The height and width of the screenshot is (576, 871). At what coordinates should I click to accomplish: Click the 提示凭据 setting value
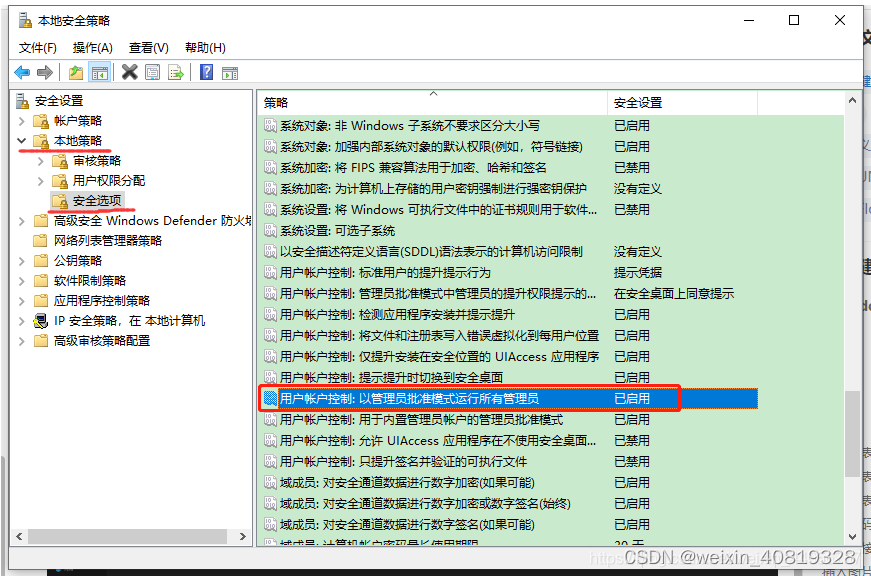click(638, 273)
